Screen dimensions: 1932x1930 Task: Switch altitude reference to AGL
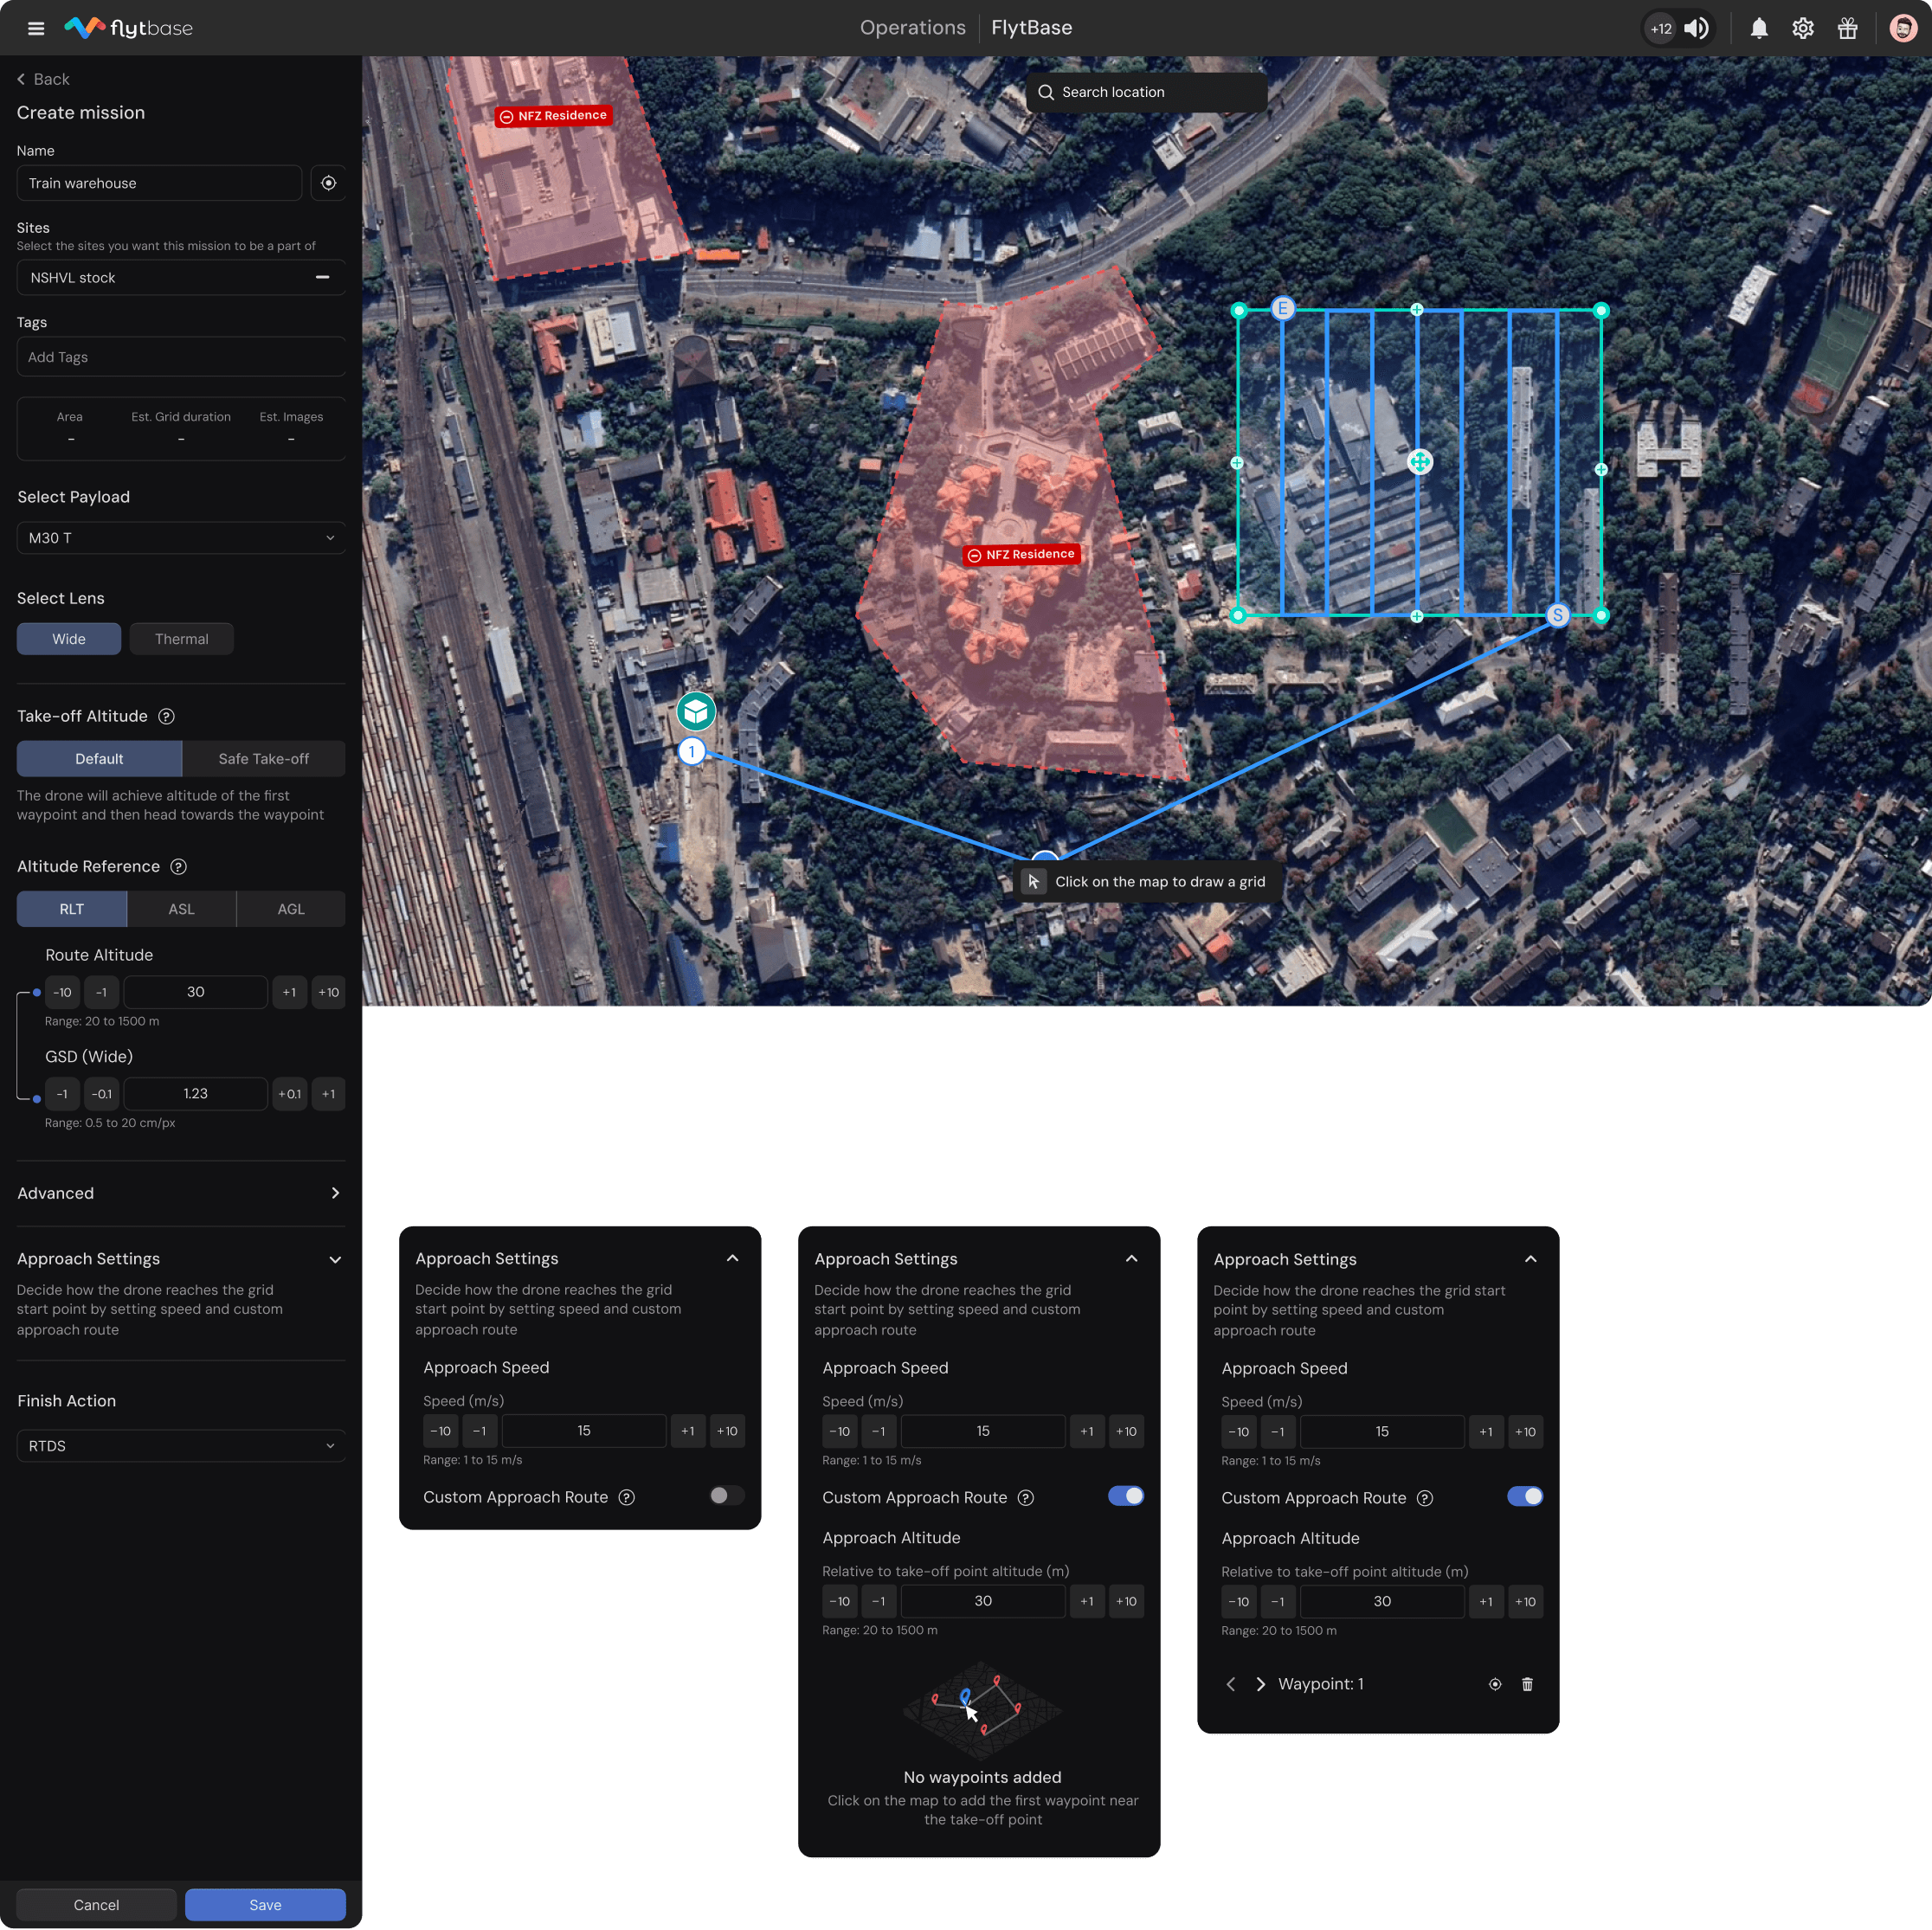click(291, 909)
